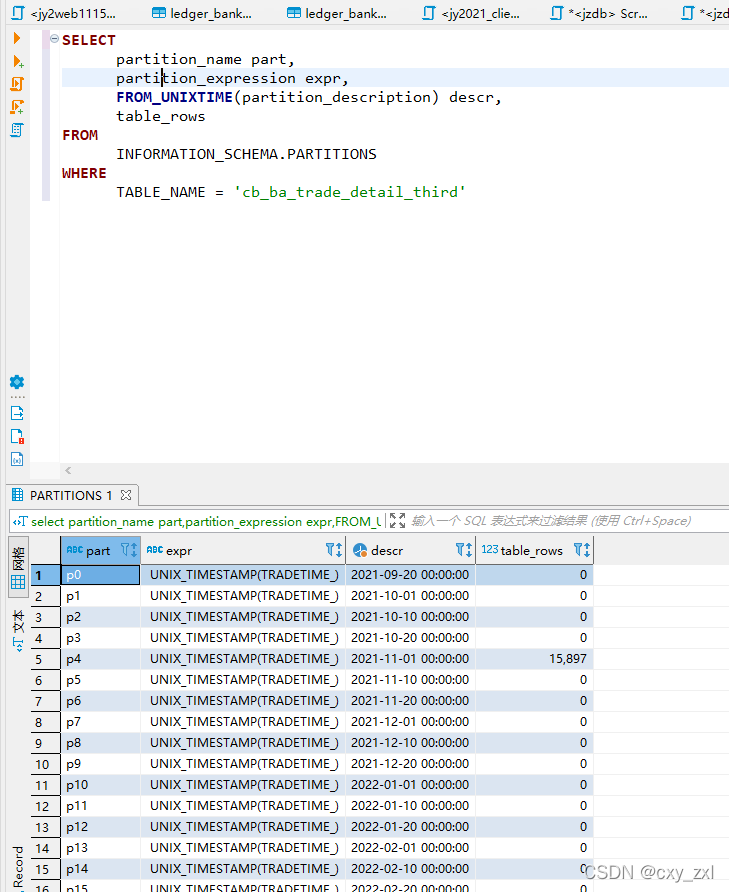Select the 15,897 table_rows cell
This screenshot has width=729, height=892.
click(534, 659)
